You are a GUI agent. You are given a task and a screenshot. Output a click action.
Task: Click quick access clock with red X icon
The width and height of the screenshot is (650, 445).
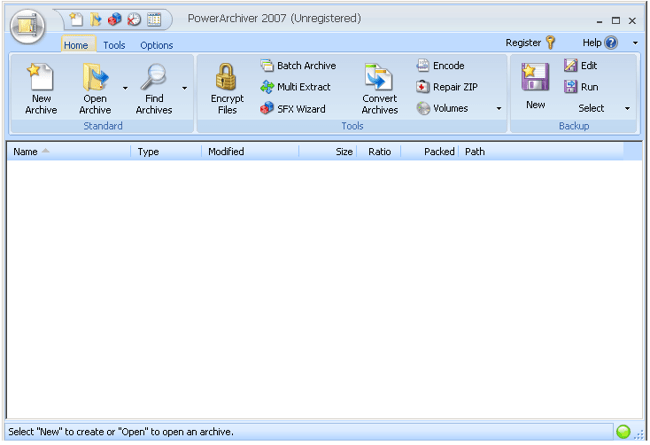(x=134, y=19)
